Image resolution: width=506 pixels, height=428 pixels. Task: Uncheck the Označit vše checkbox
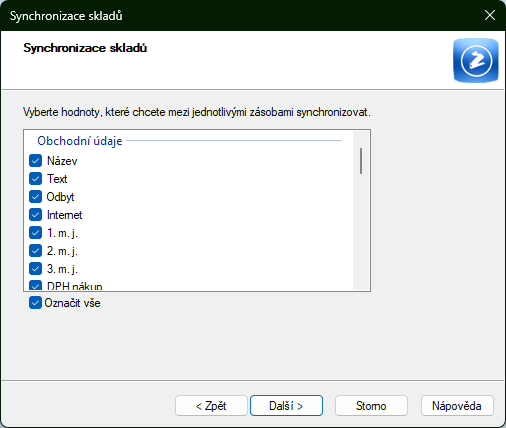point(35,303)
